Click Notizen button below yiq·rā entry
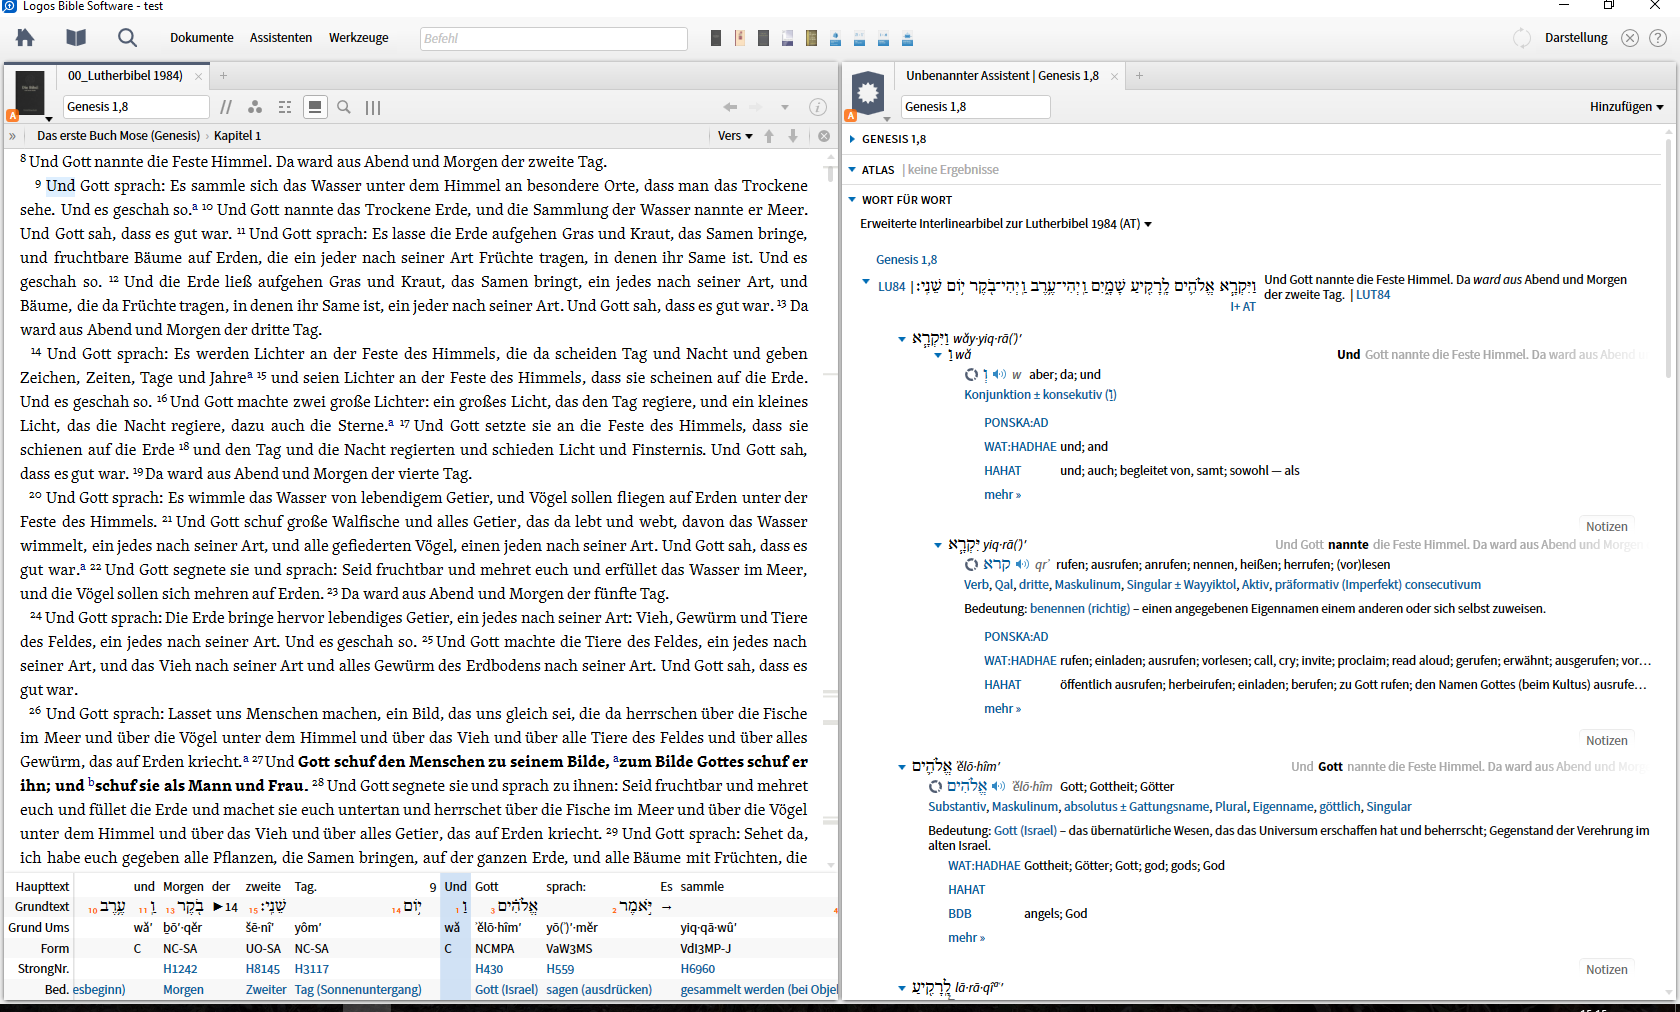1680x1012 pixels. (x=1606, y=741)
